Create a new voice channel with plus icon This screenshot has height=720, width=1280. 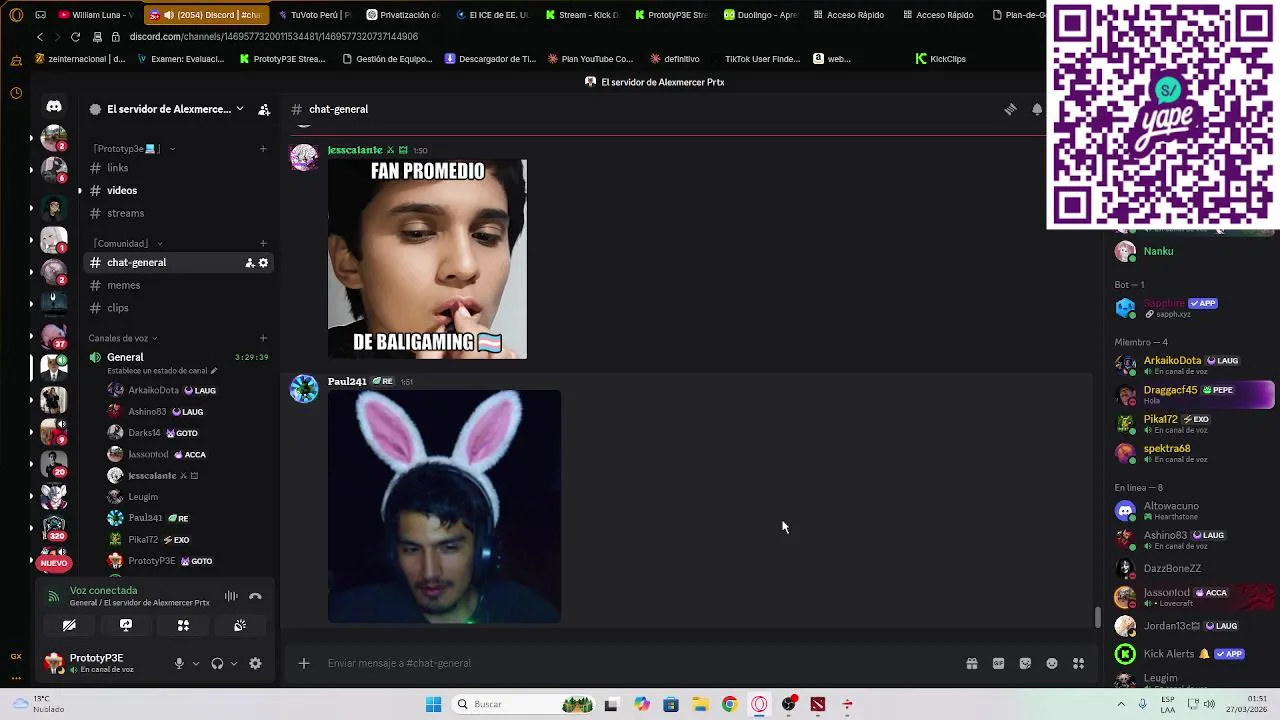pos(263,338)
